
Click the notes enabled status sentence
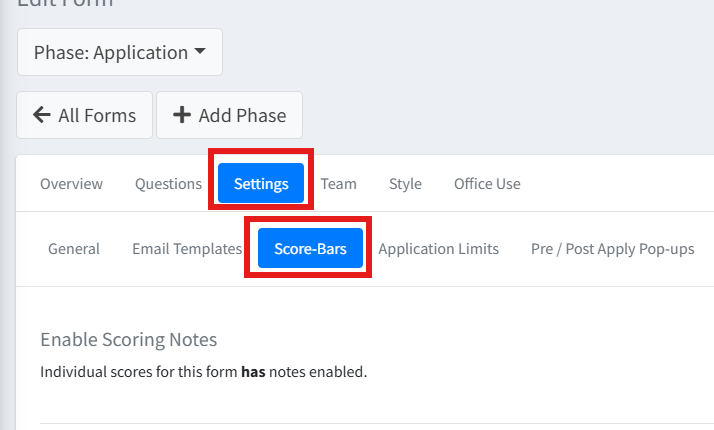(203, 373)
